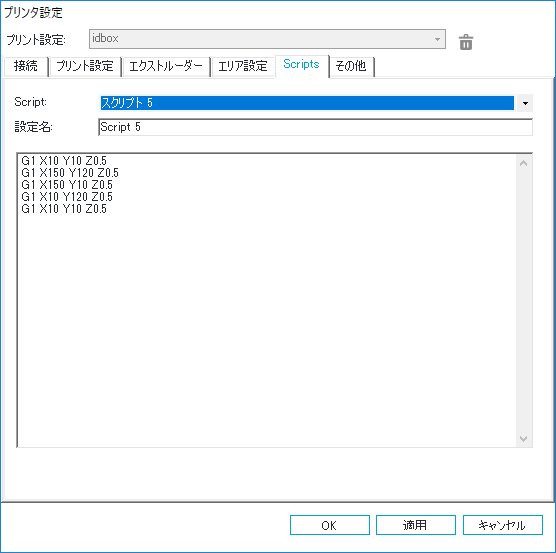
Task: Expand the Script selection dropdown arrow
Action: point(525,103)
